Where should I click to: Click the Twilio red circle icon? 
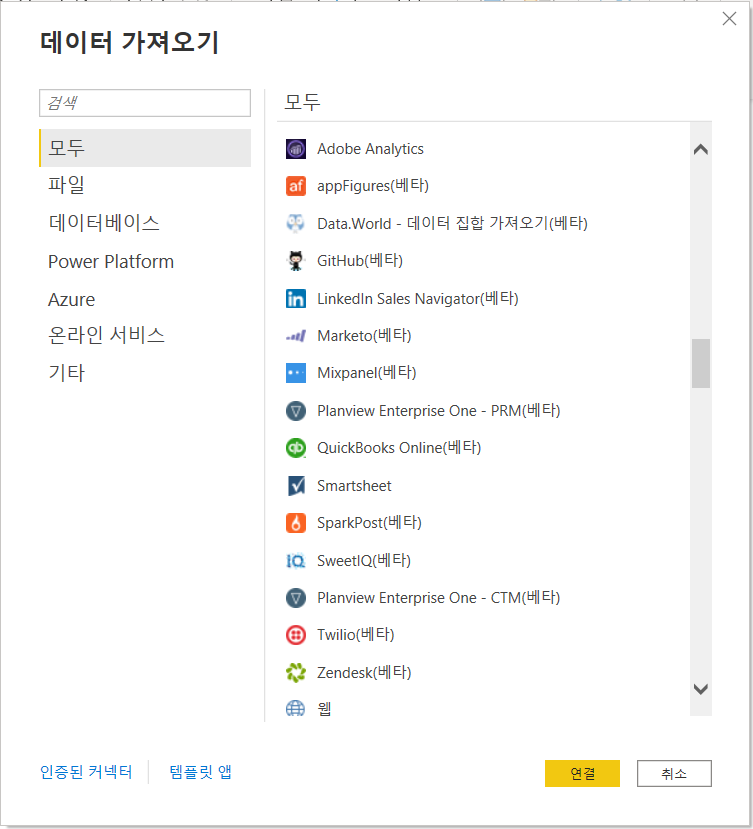(296, 635)
